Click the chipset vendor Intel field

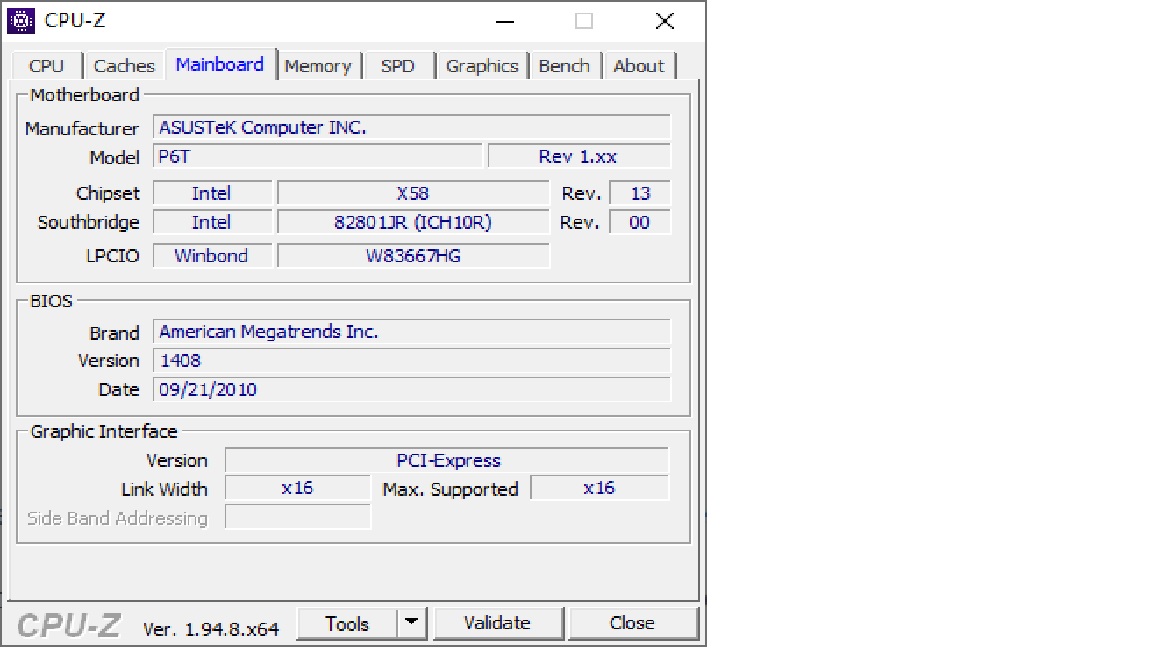(212, 193)
